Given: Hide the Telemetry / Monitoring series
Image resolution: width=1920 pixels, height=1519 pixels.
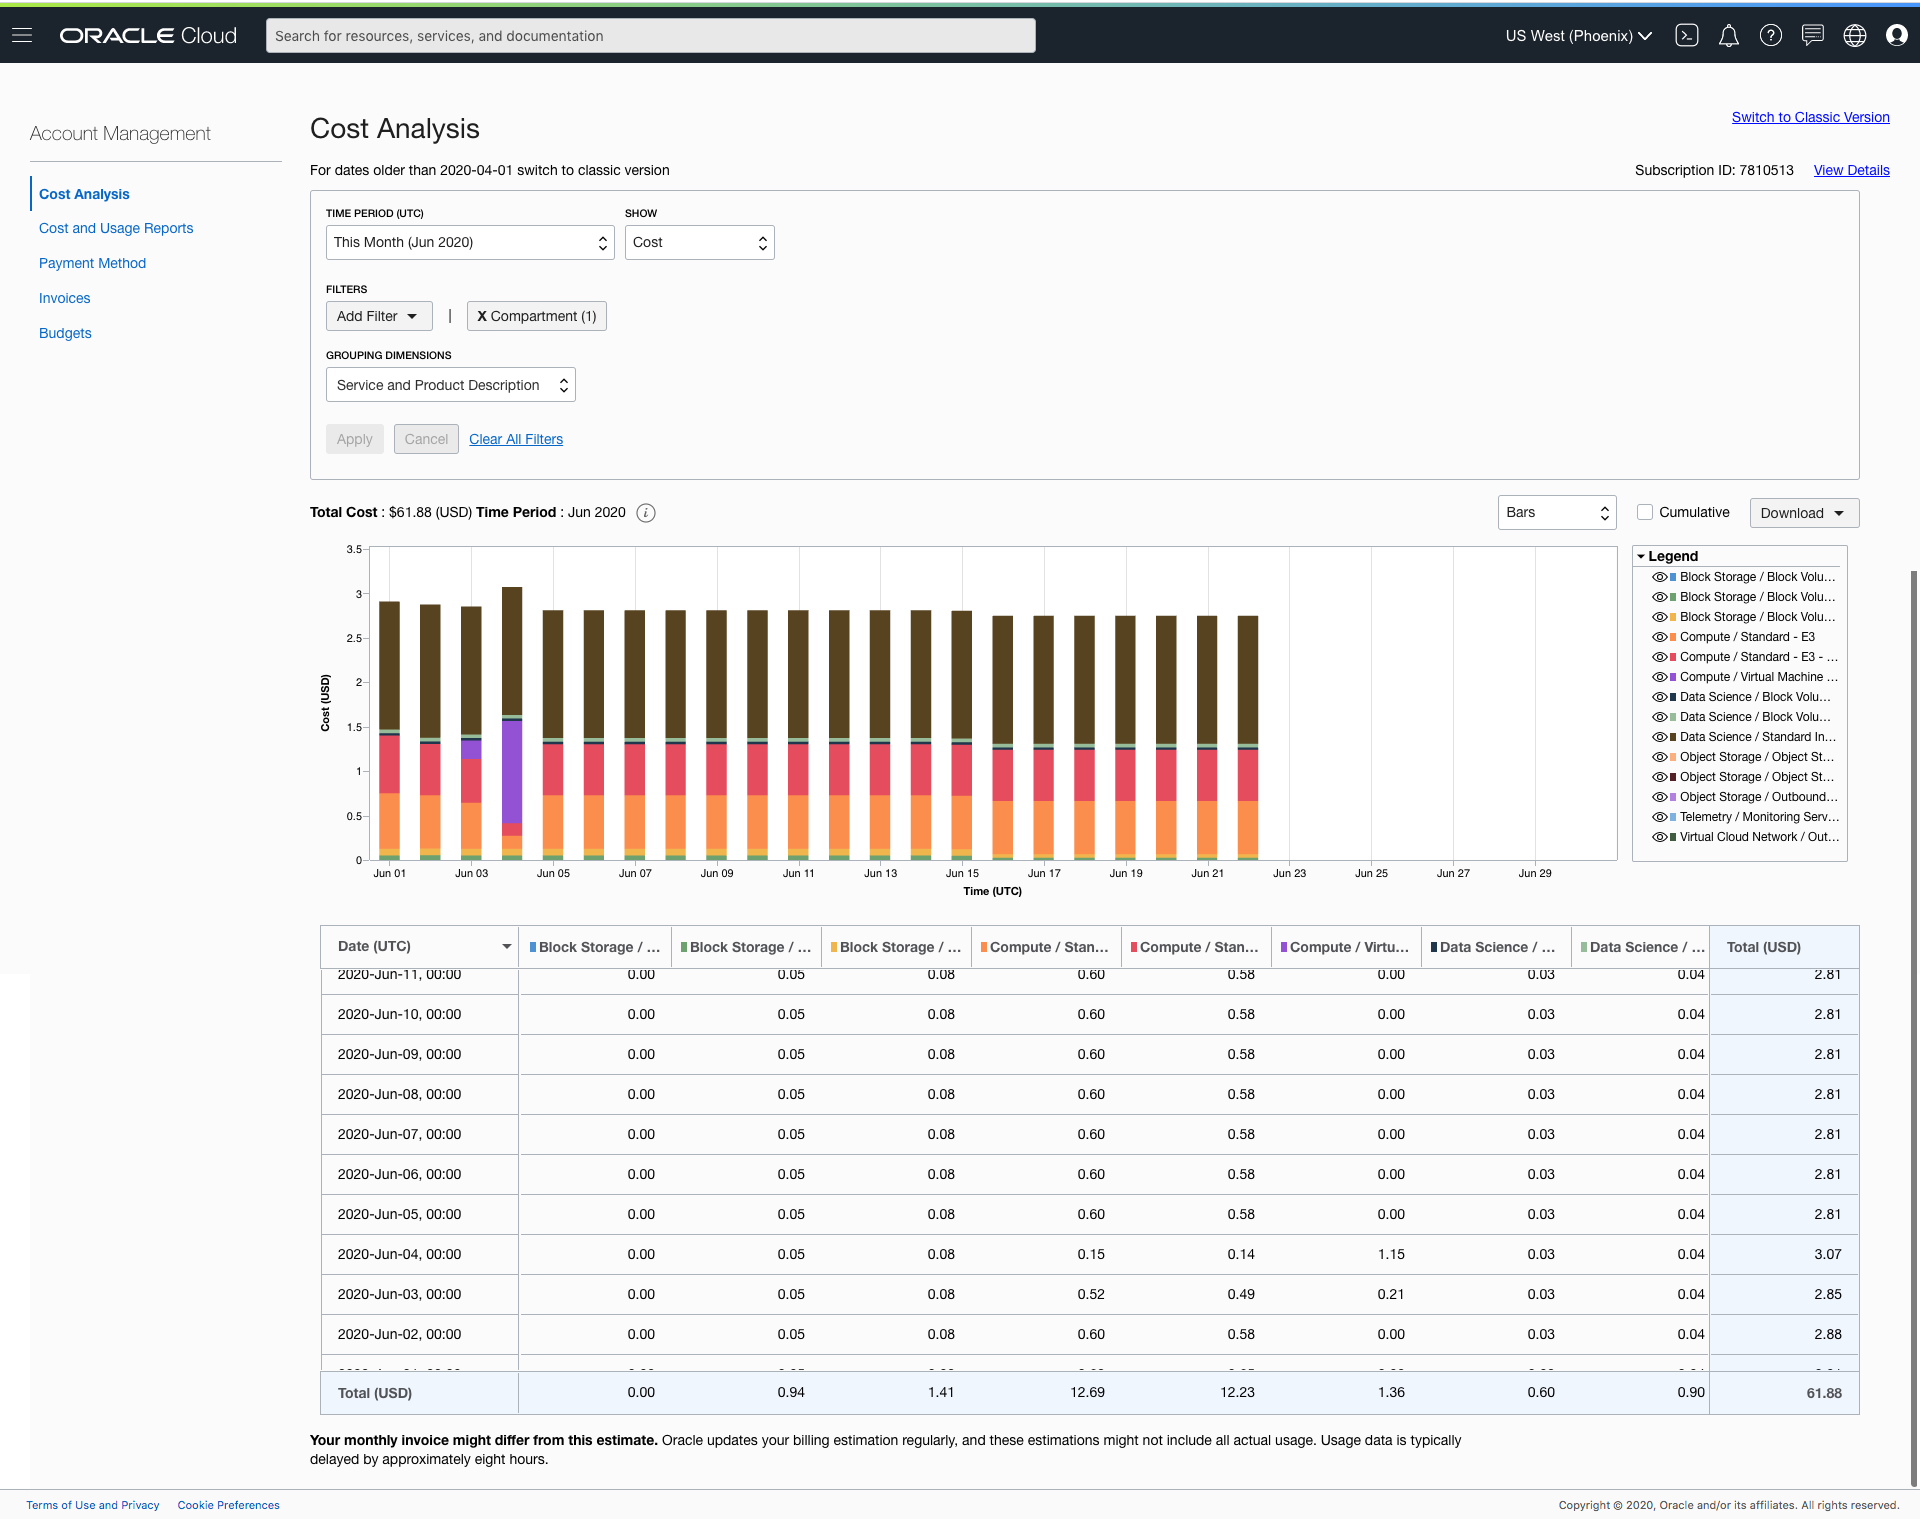Looking at the screenshot, I should (x=1660, y=817).
